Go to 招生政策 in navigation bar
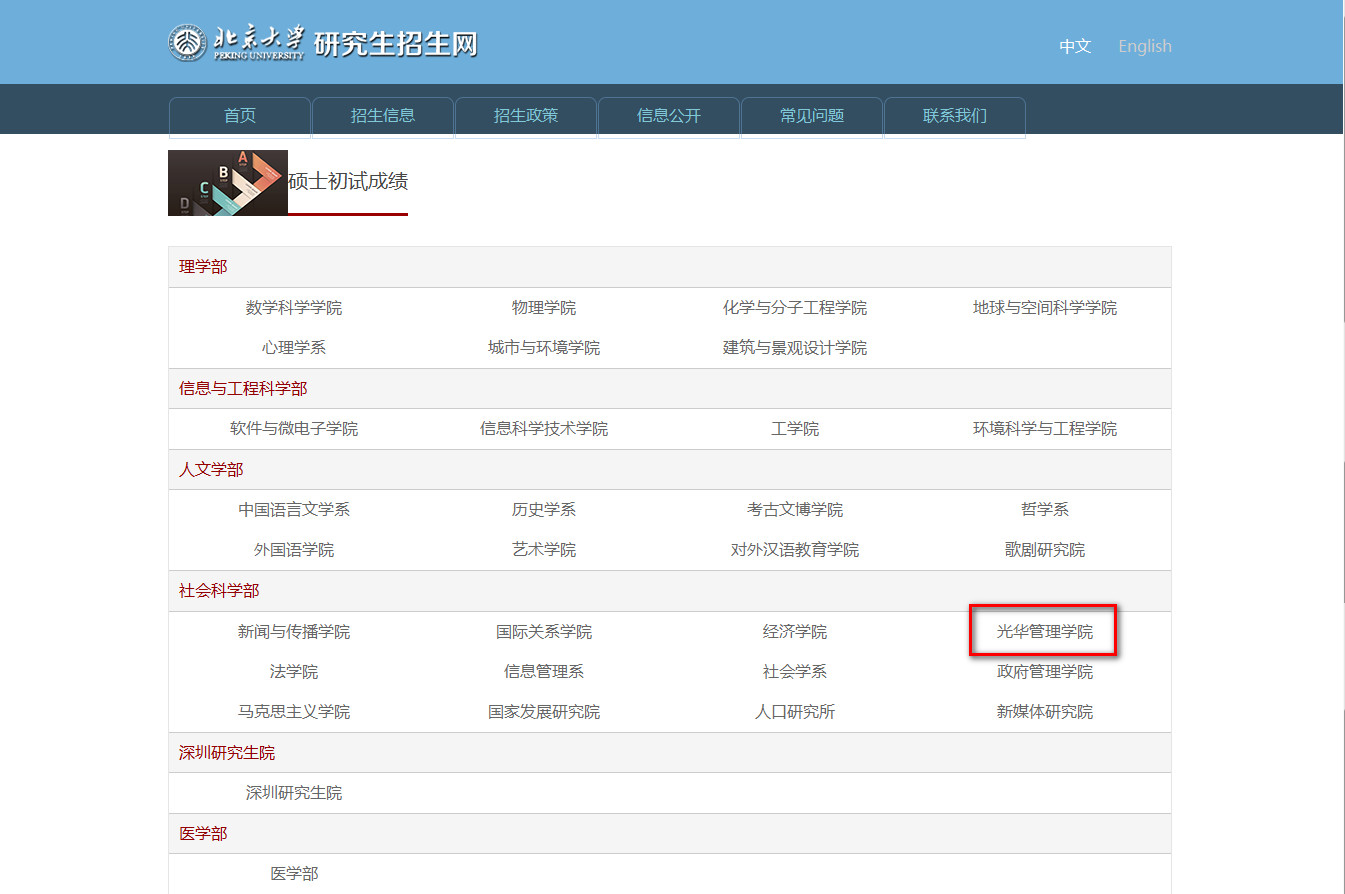The height and width of the screenshot is (894, 1345). coord(526,116)
